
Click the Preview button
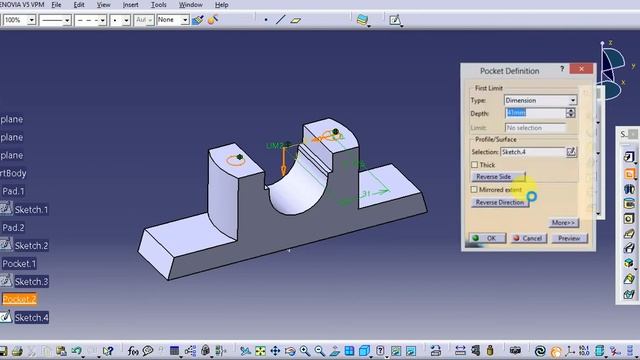point(569,238)
